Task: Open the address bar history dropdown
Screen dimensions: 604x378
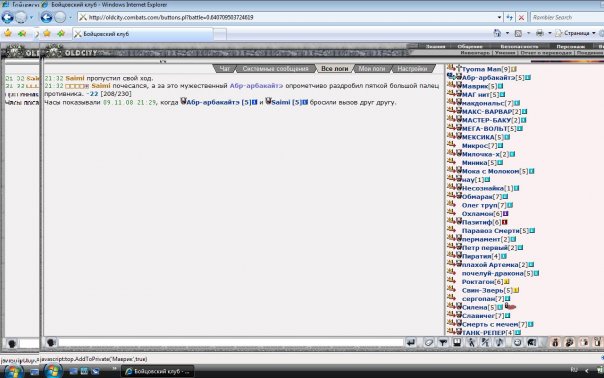Action: [499, 17]
